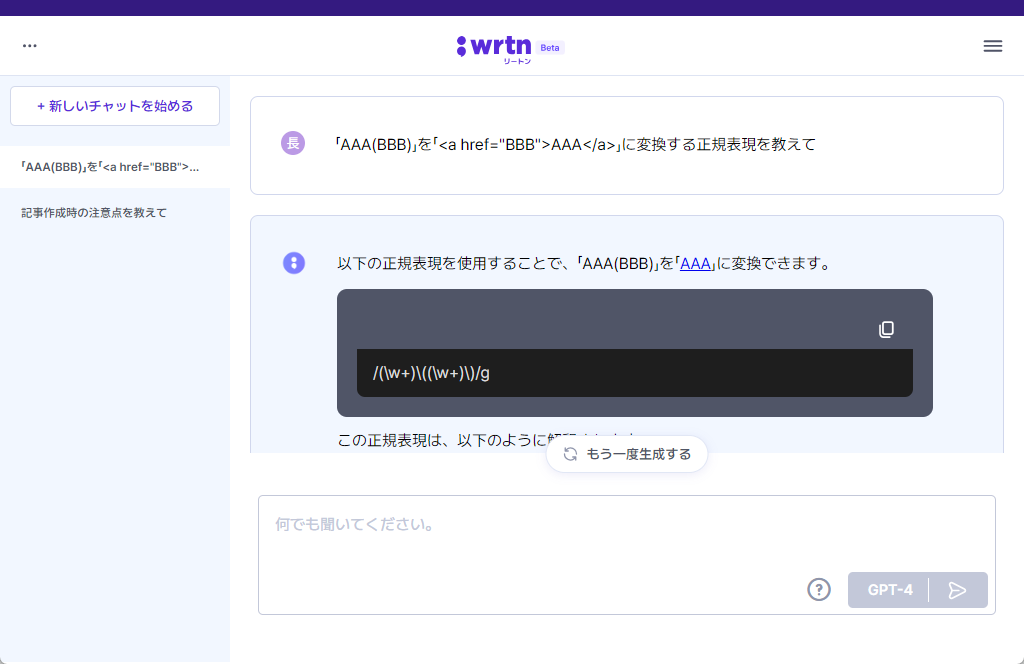
Task: Copy the regex code snippet
Action: [x=886, y=328]
